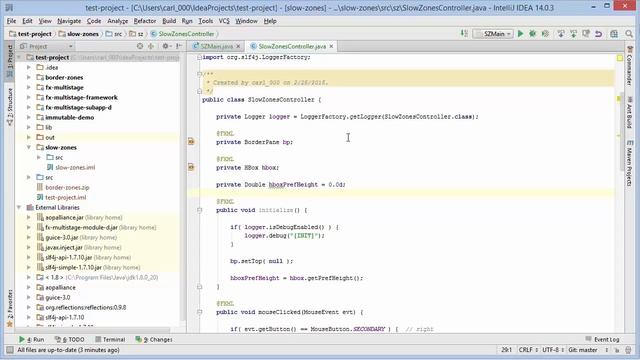Open Project panel settings gear

click(x=166, y=46)
